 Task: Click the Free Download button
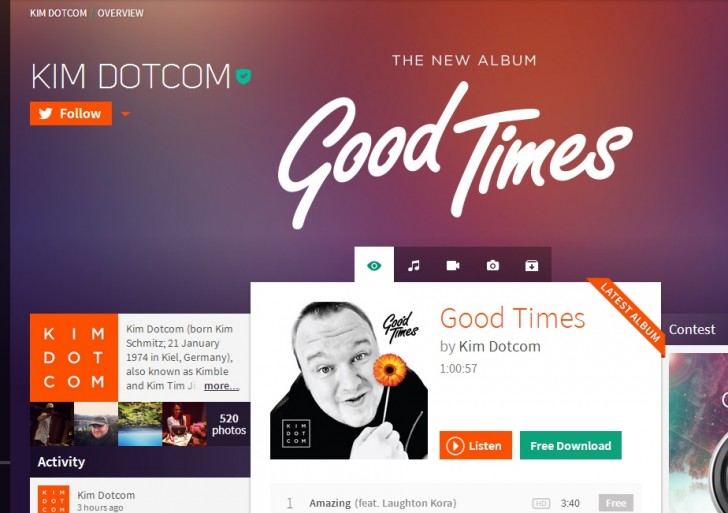[x=571, y=446]
